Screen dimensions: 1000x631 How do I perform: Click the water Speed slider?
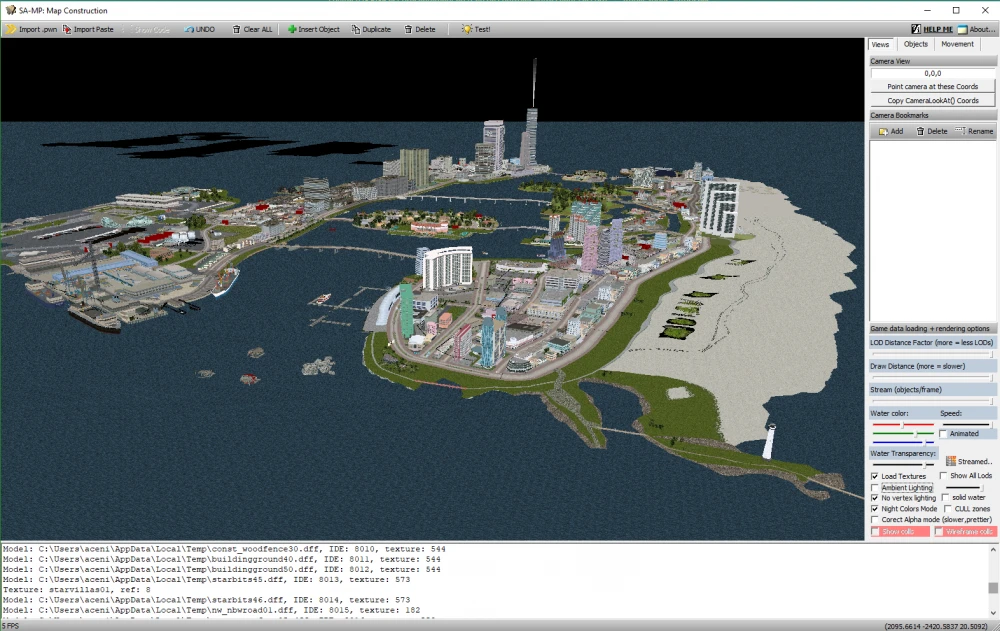tap(966, 425)
